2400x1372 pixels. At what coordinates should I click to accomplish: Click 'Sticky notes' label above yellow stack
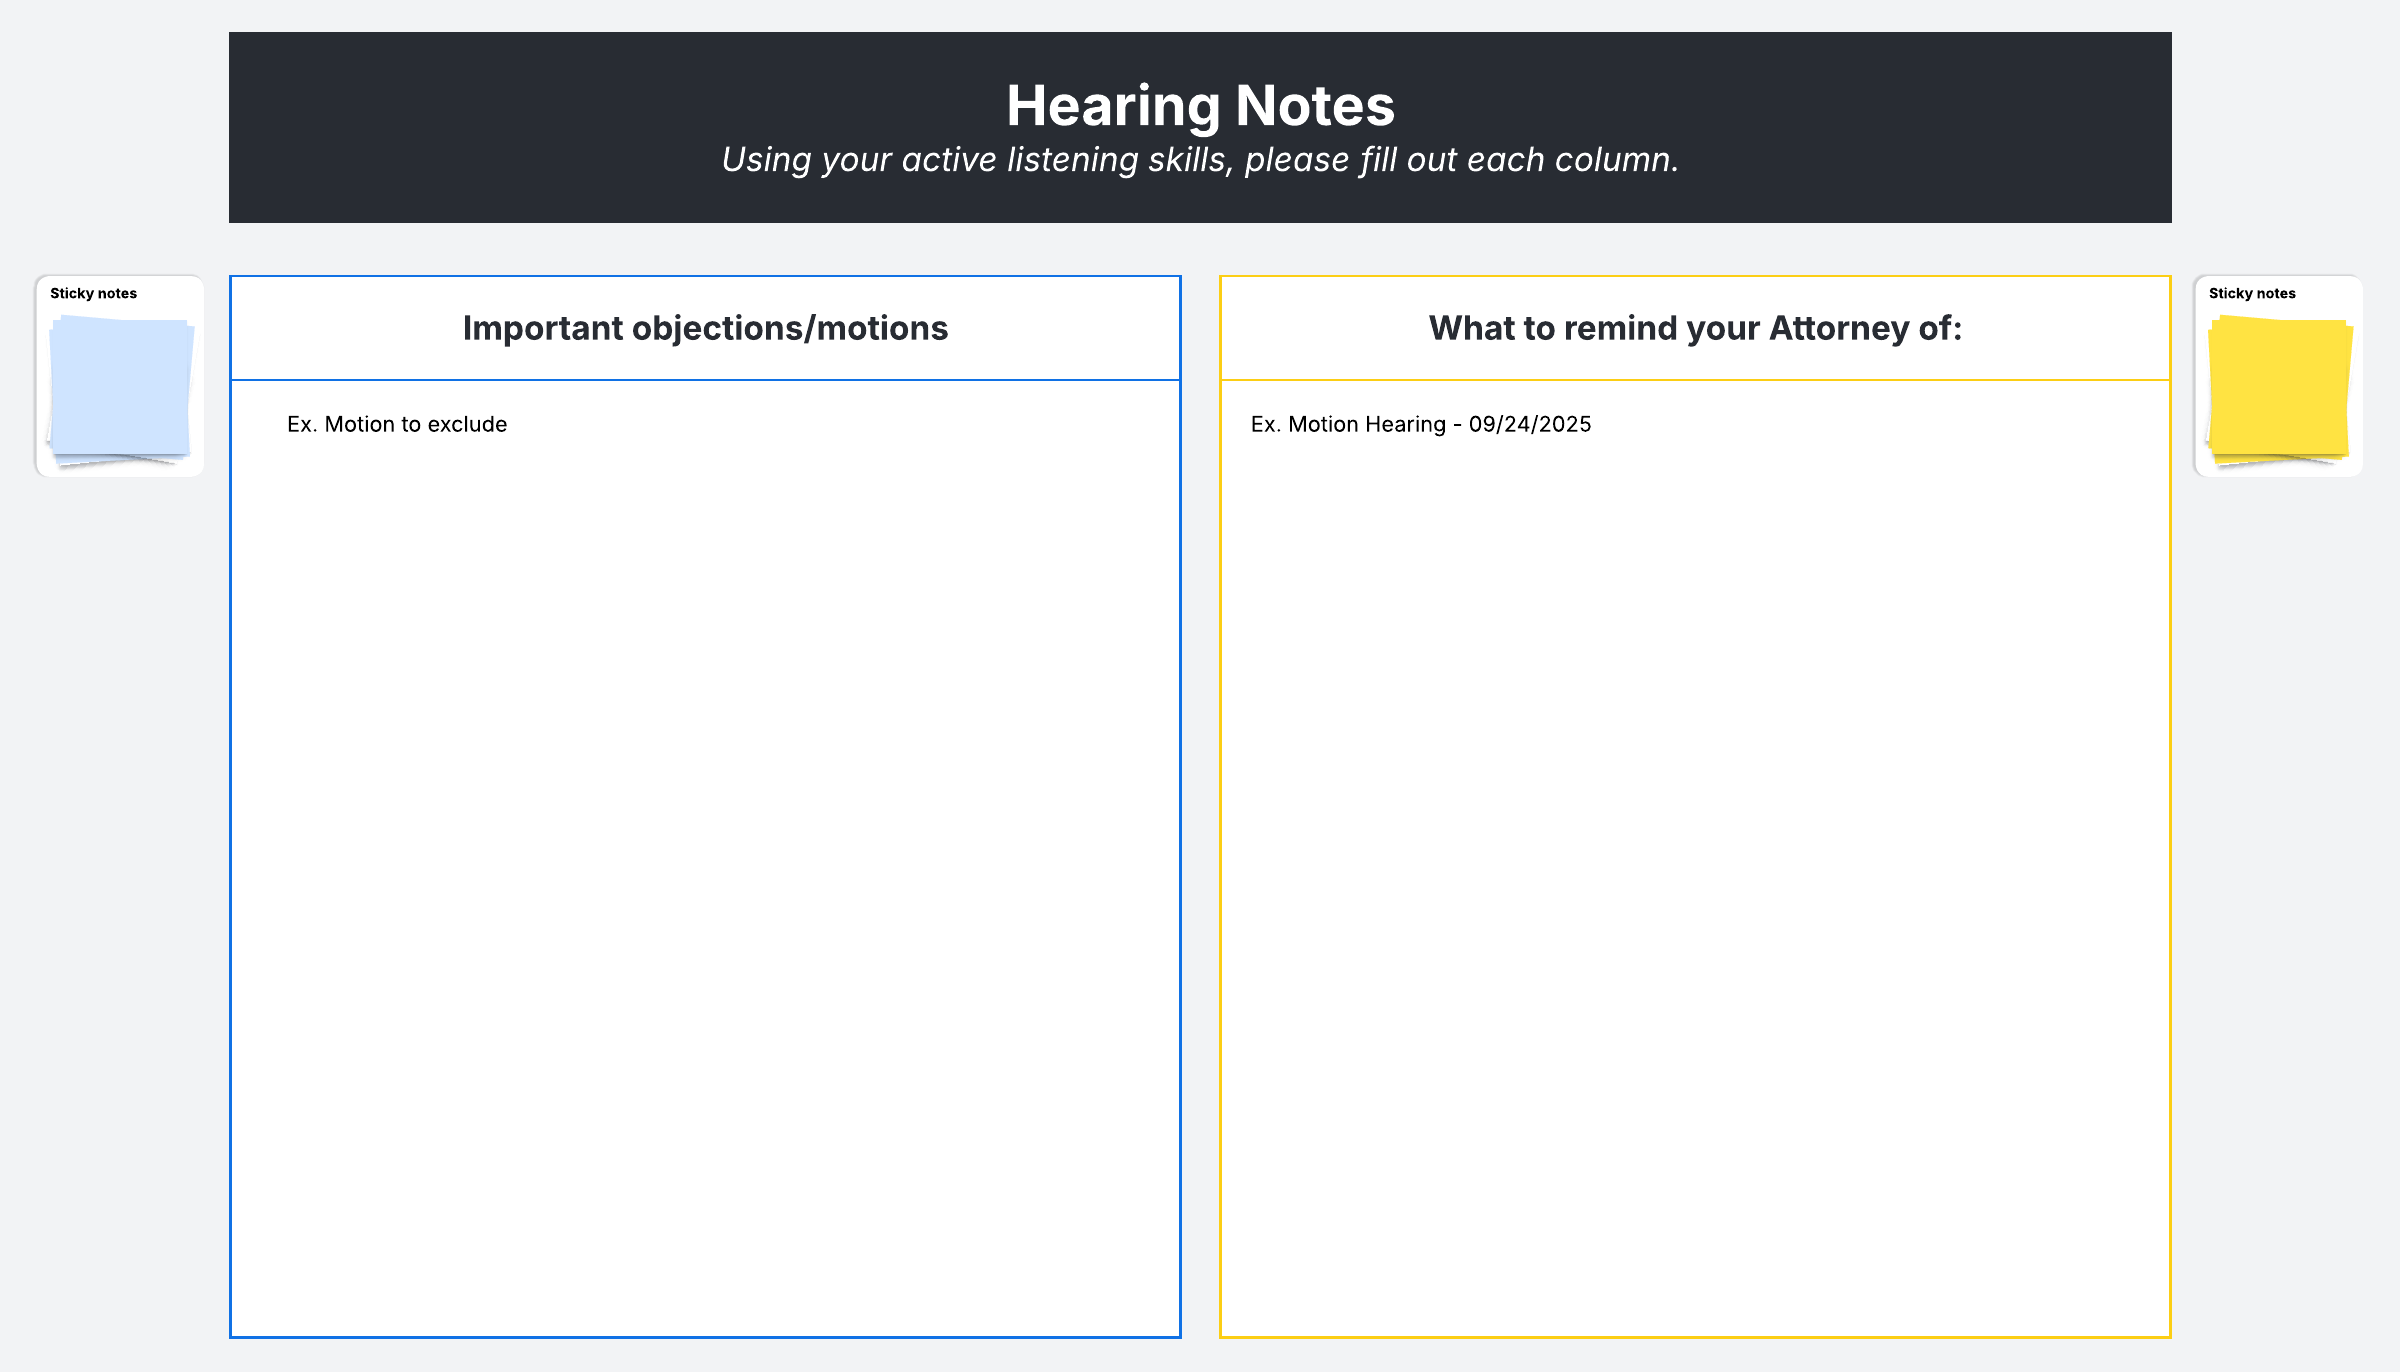point(2252,293)
